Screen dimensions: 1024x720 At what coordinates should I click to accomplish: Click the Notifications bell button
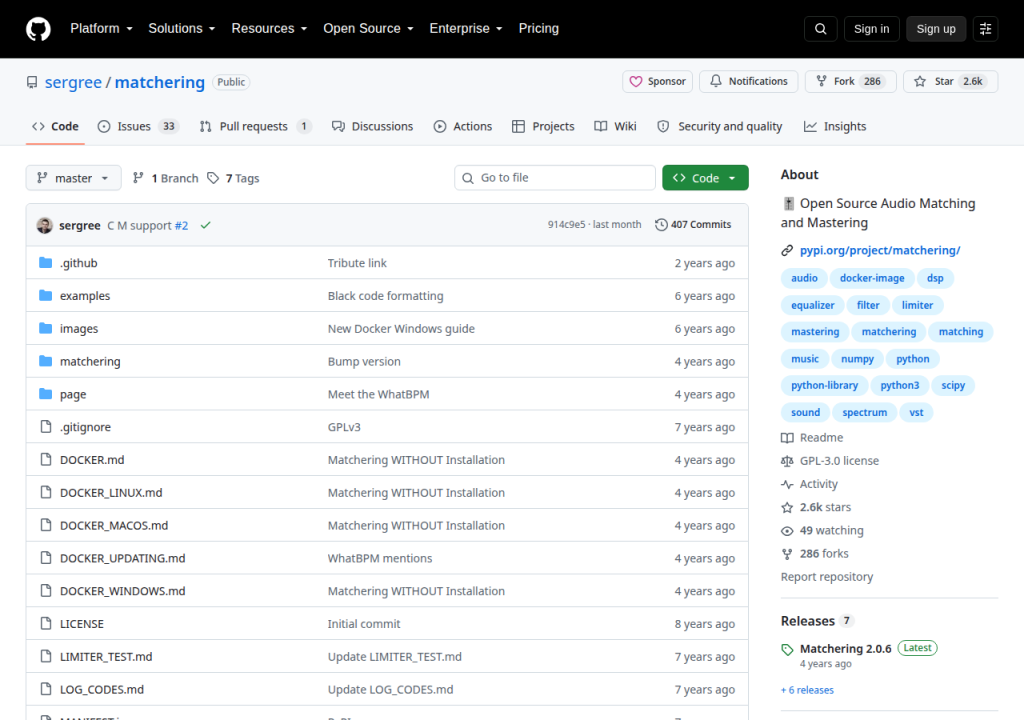click(748, 82)
